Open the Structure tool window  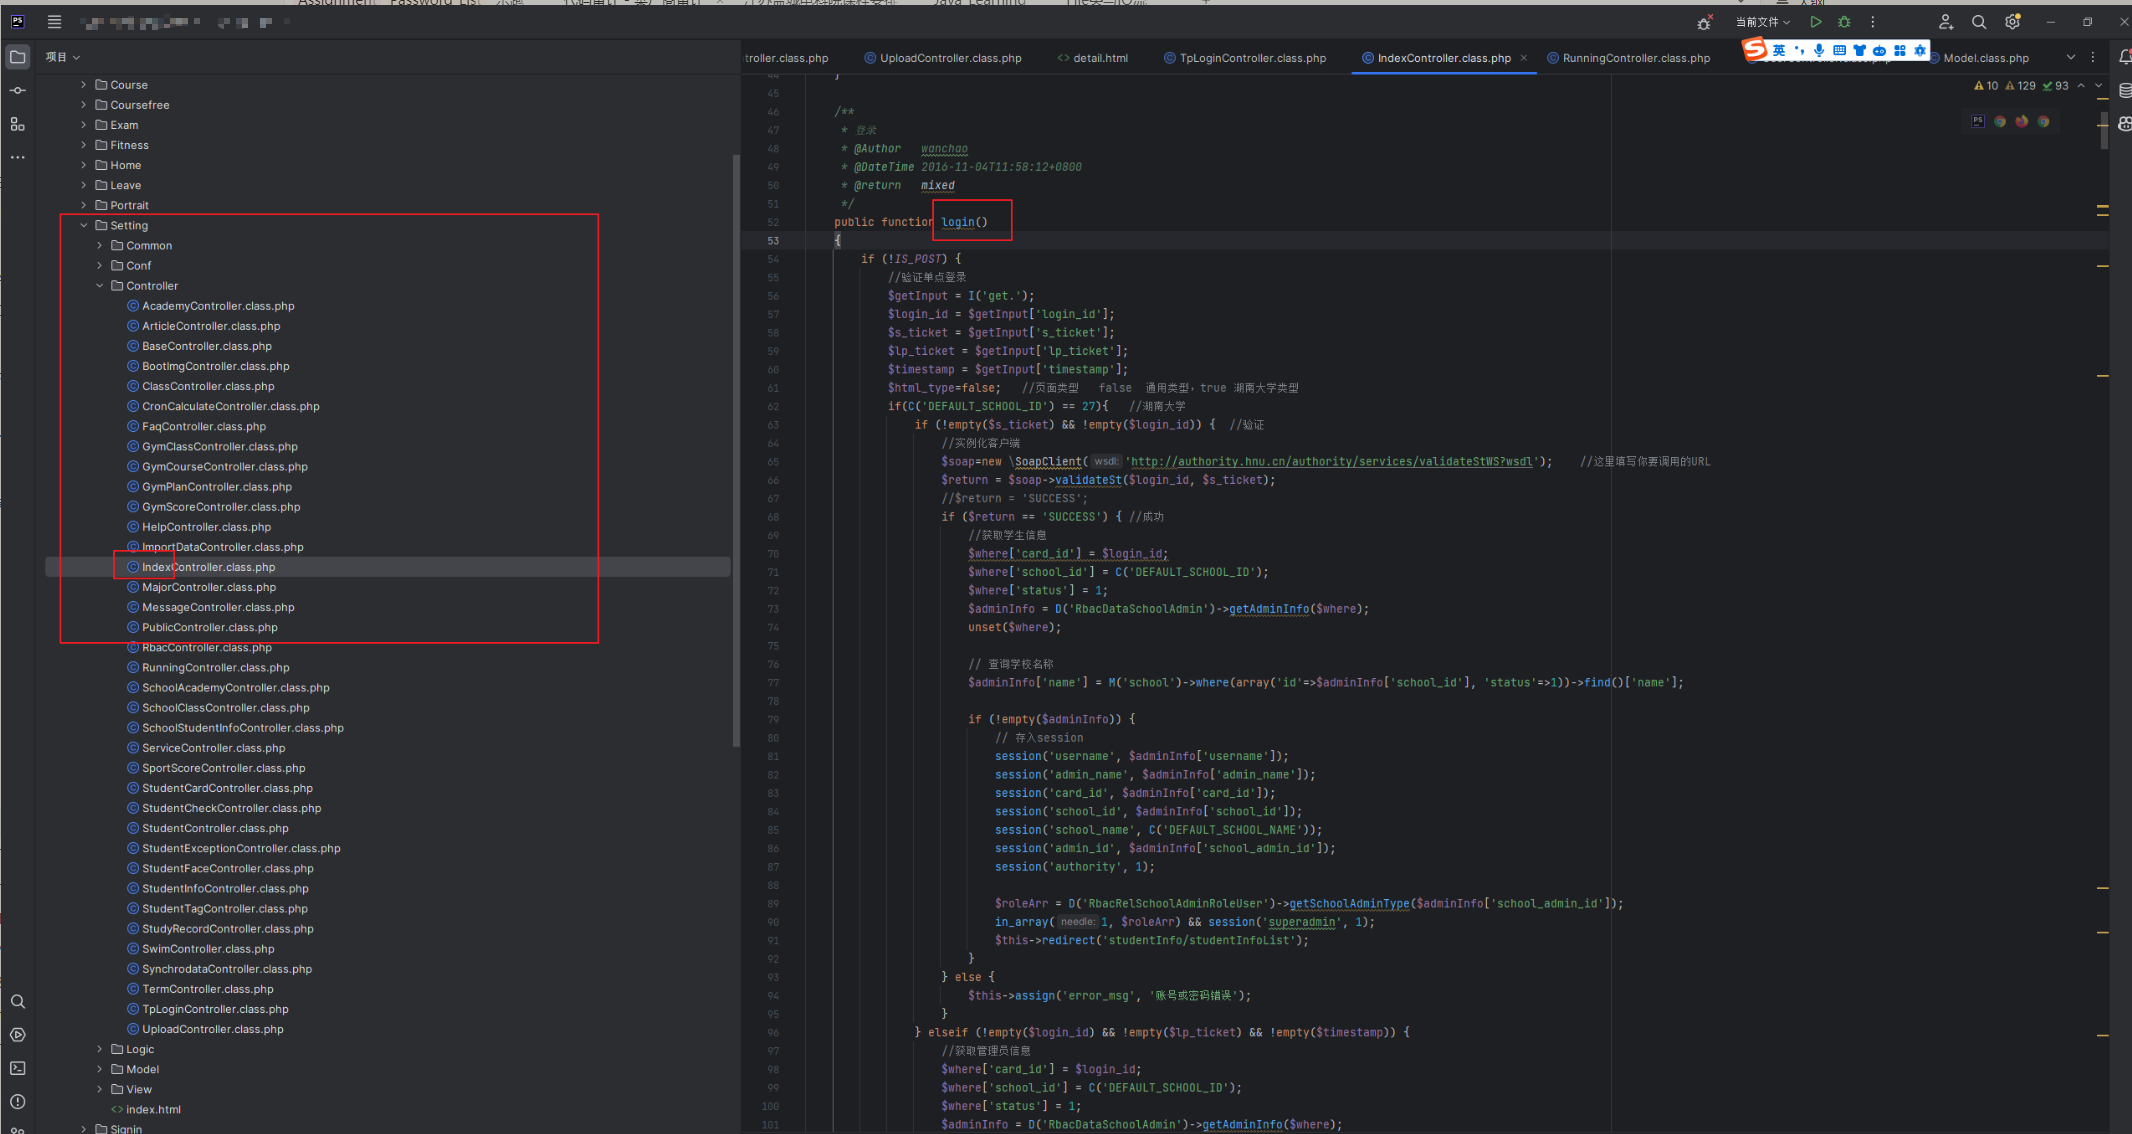click(x=18, y=124)
